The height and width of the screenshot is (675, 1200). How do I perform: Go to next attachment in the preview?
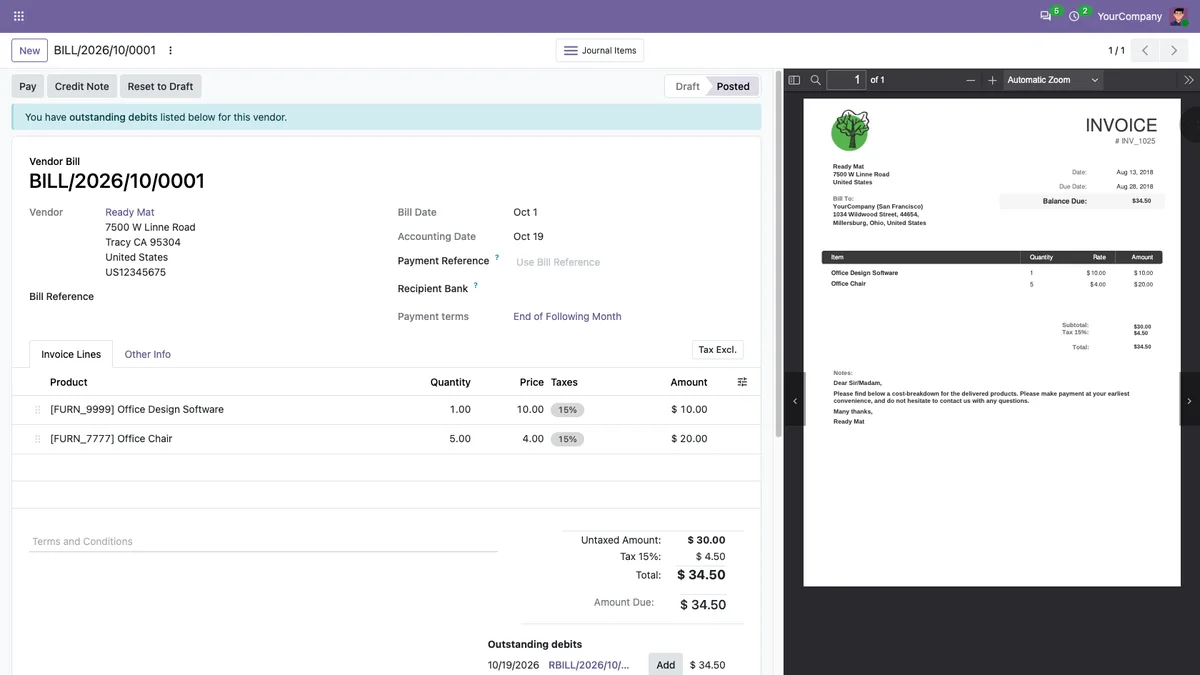pos(1189,401)
